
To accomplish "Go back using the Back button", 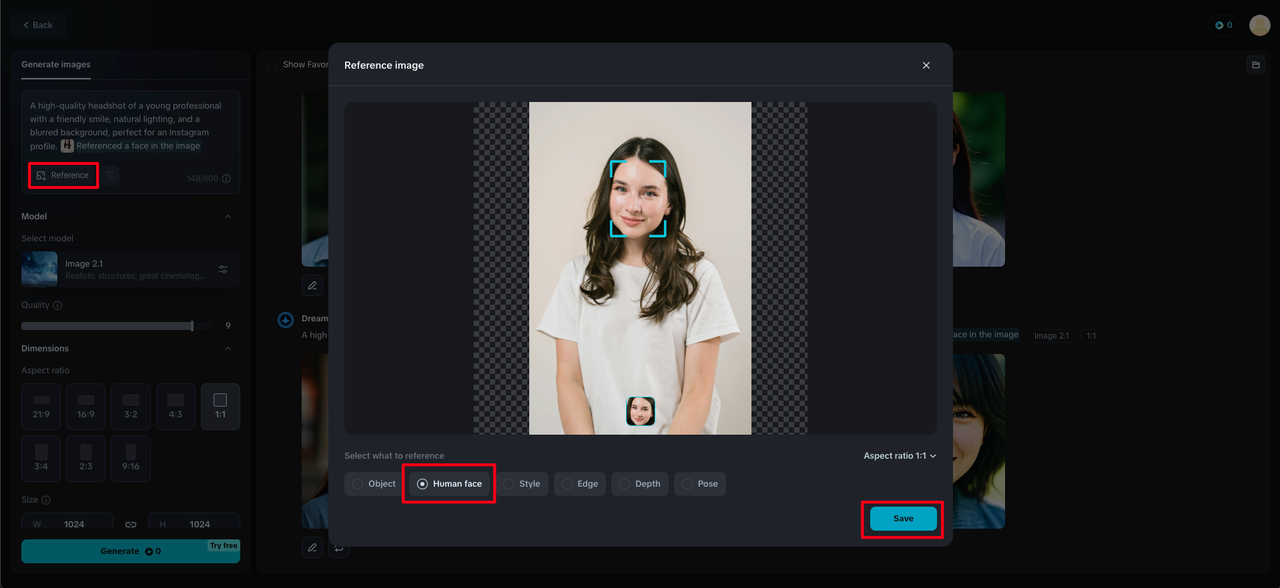I will [x=38, y=25].
